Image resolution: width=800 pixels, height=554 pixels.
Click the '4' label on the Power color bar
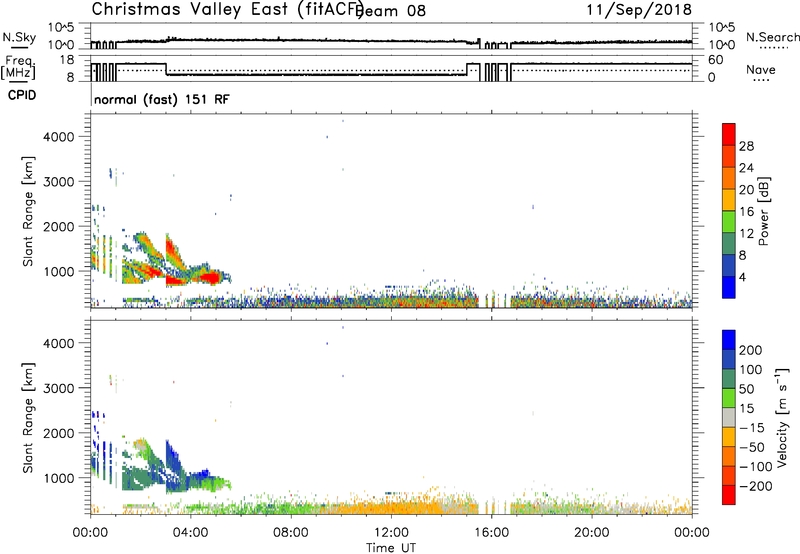pos(742,277)
